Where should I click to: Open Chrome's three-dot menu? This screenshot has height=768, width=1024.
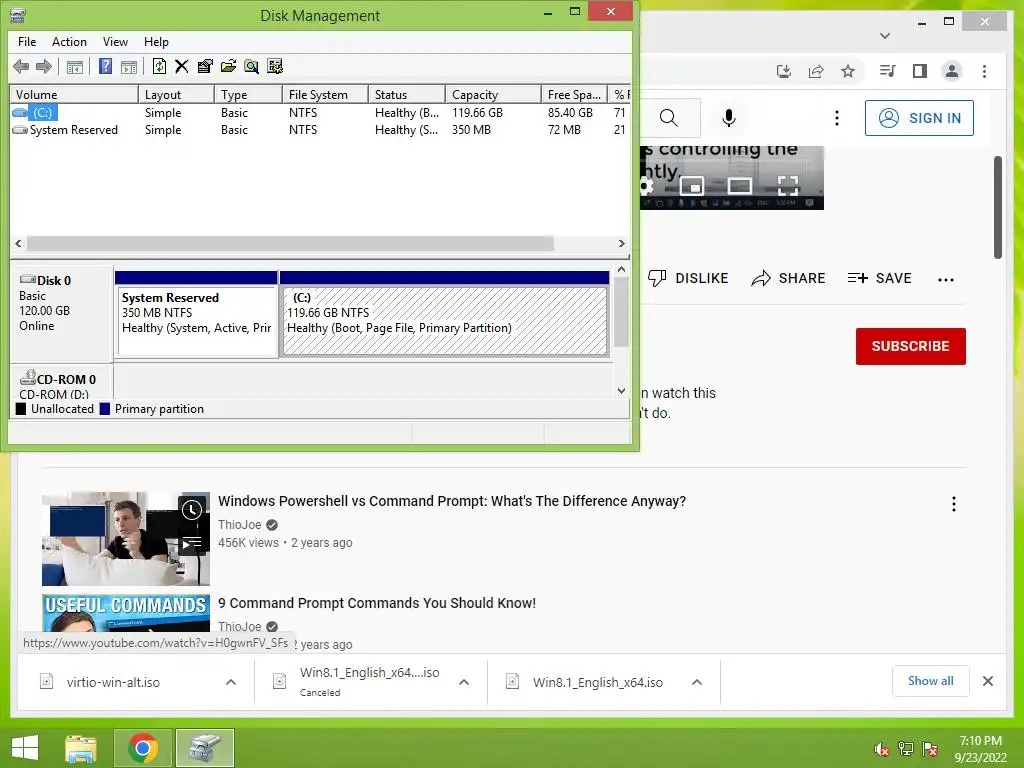[984, 71]
